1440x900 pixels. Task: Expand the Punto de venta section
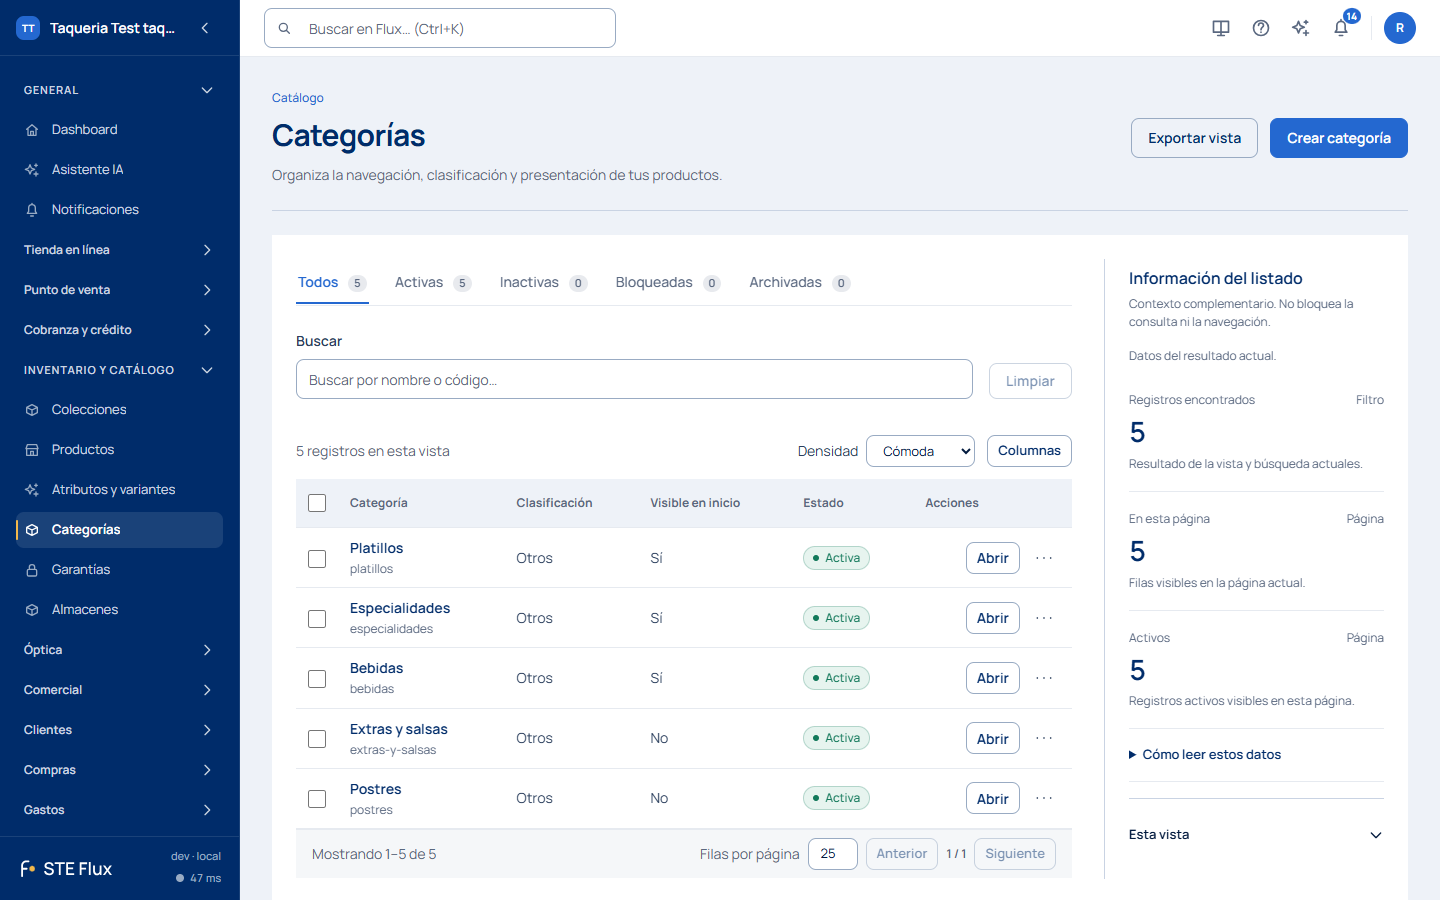coord(119,290)
